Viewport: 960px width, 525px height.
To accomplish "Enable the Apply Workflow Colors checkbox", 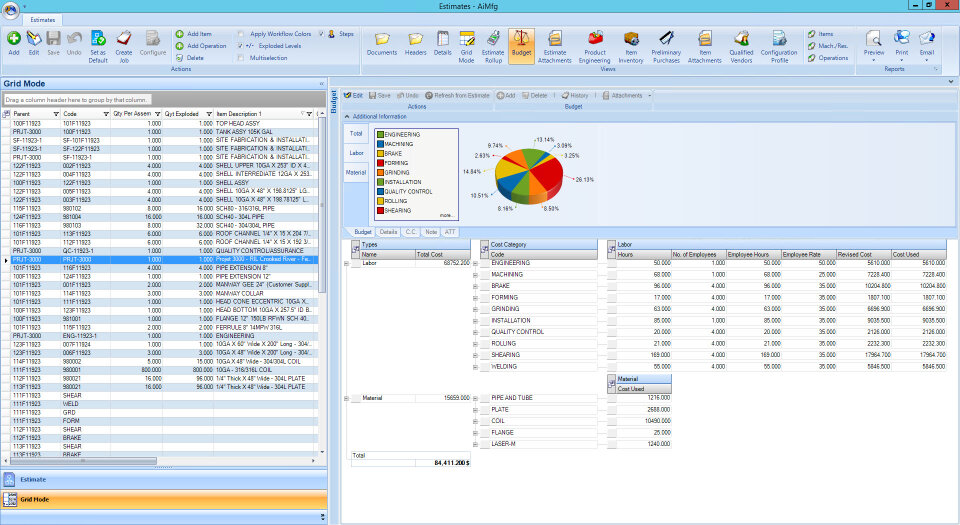I will pos(241,34).
